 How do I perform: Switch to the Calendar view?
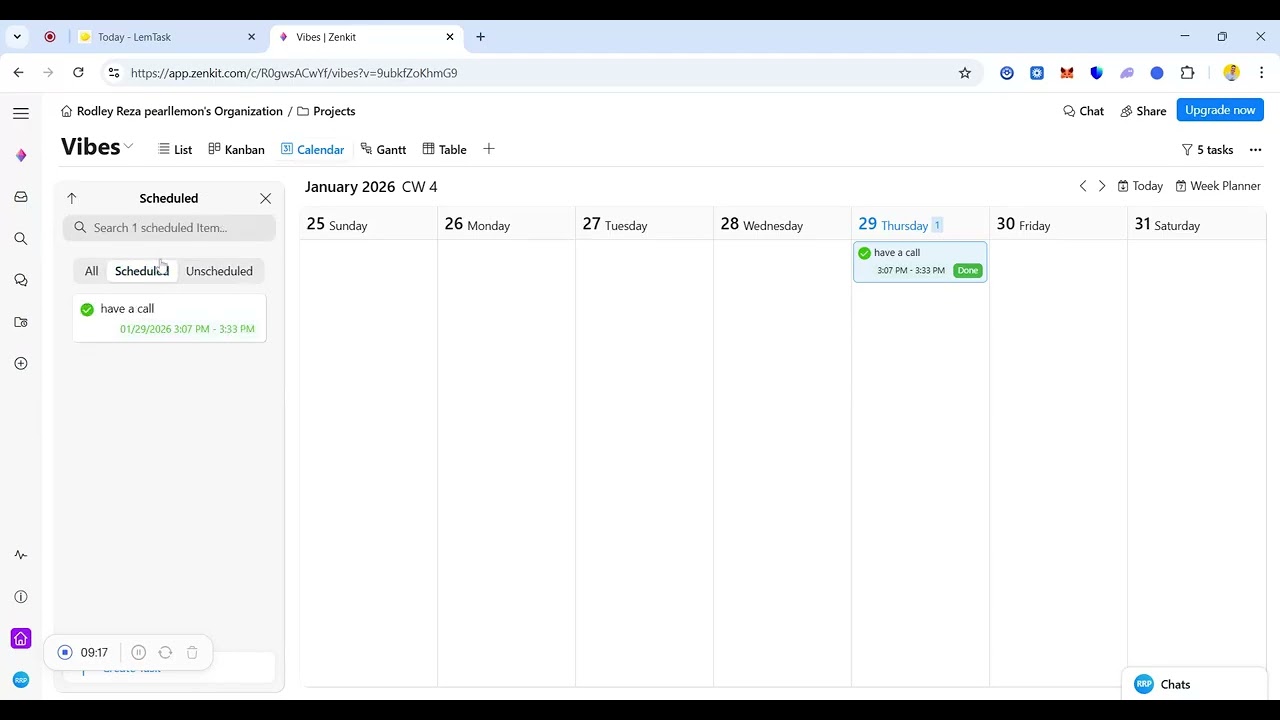312,149
